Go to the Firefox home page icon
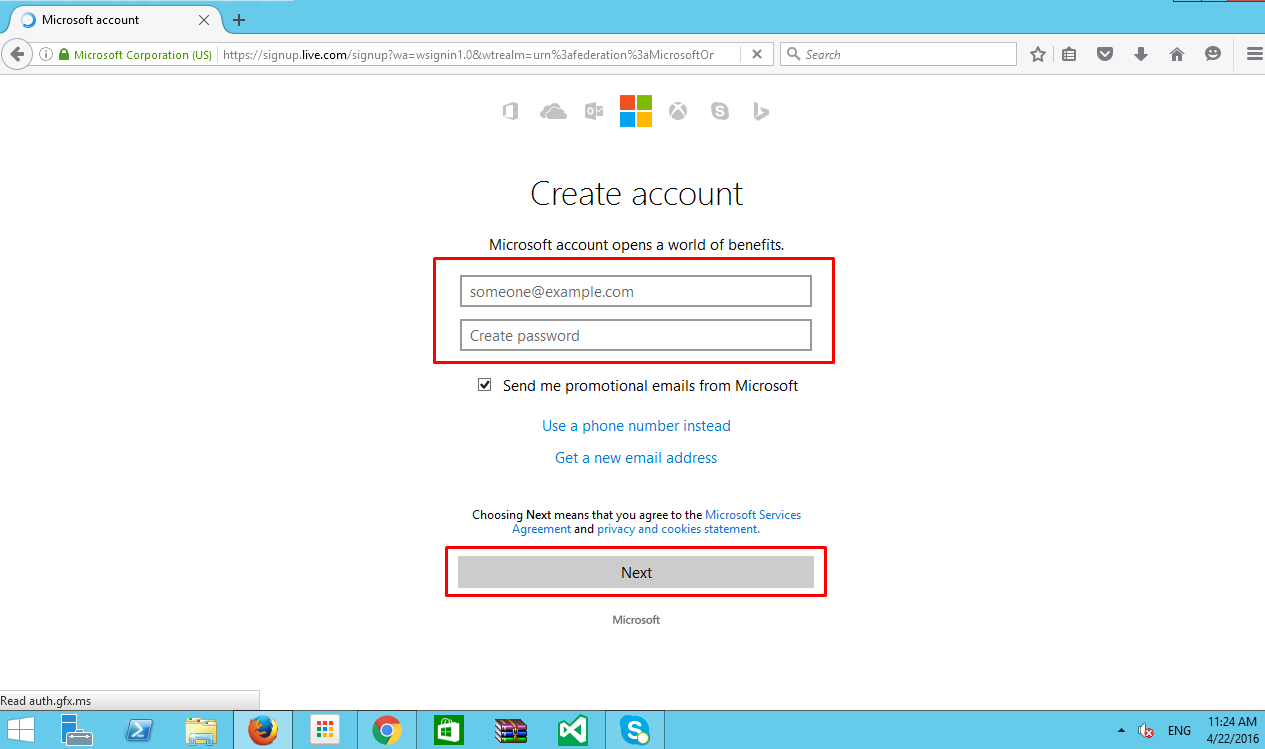This screenshot has width=1265, height=749. point(1177,55)
